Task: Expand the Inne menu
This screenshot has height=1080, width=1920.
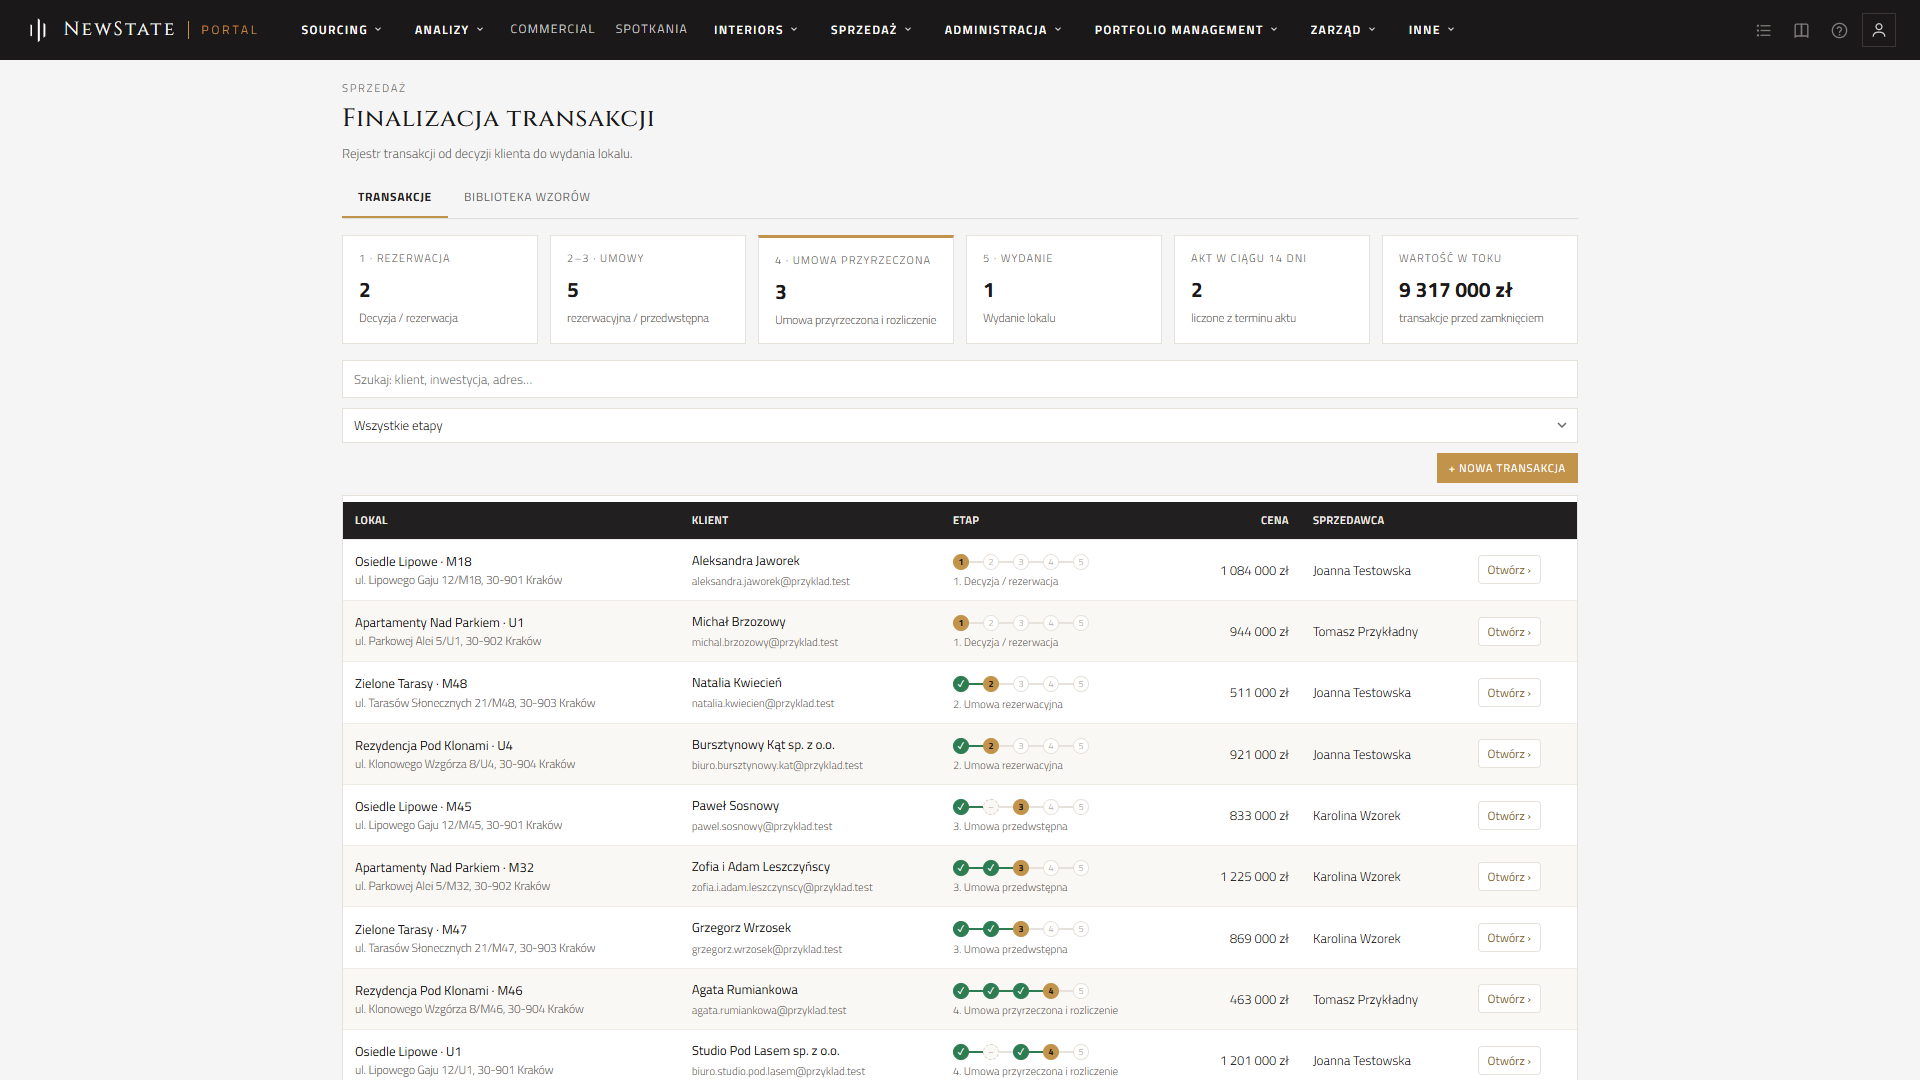Action: 1432,30
